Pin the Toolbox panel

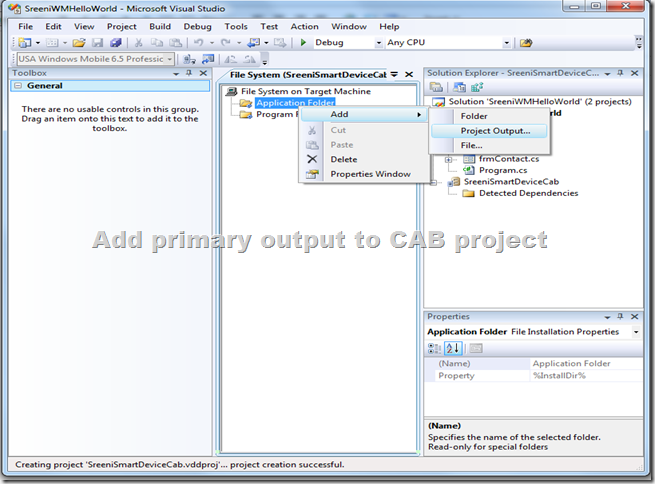pyautogui.click(x=189, y=73)
